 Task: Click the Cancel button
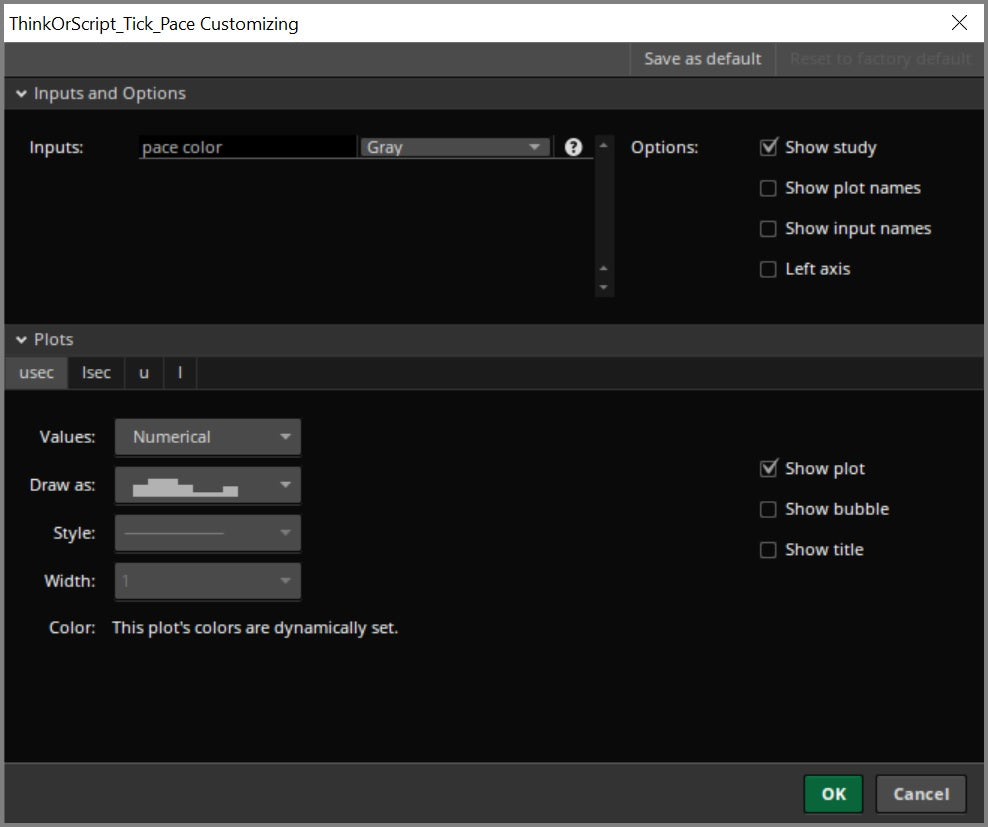(x=921, y=794)
